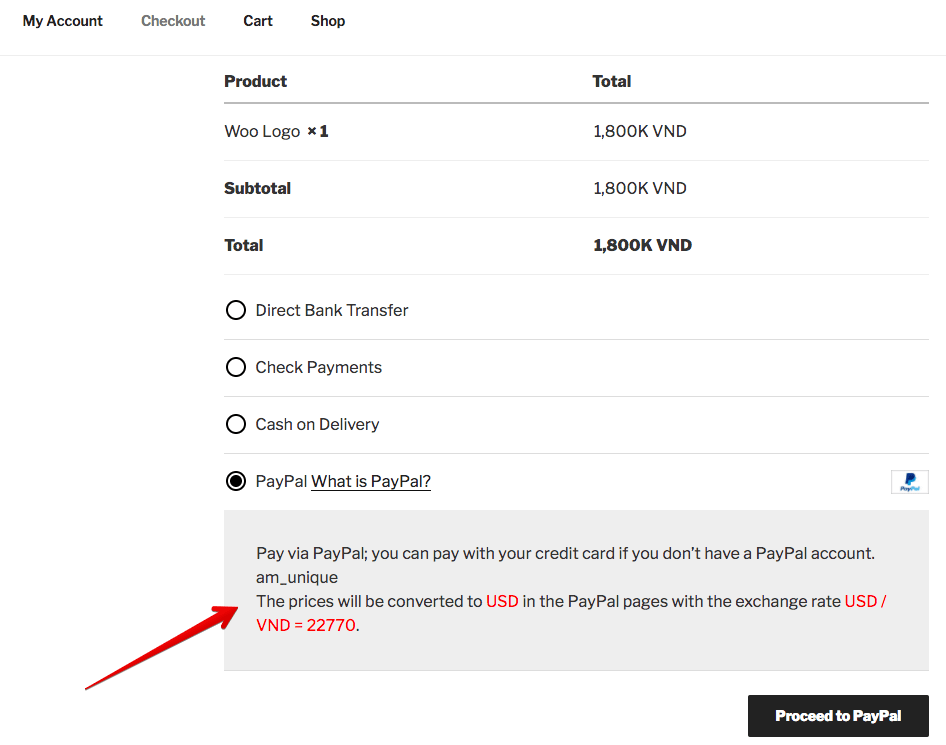
Task: Choose the Check Payments radio button
Action: (x=236, y=367)
